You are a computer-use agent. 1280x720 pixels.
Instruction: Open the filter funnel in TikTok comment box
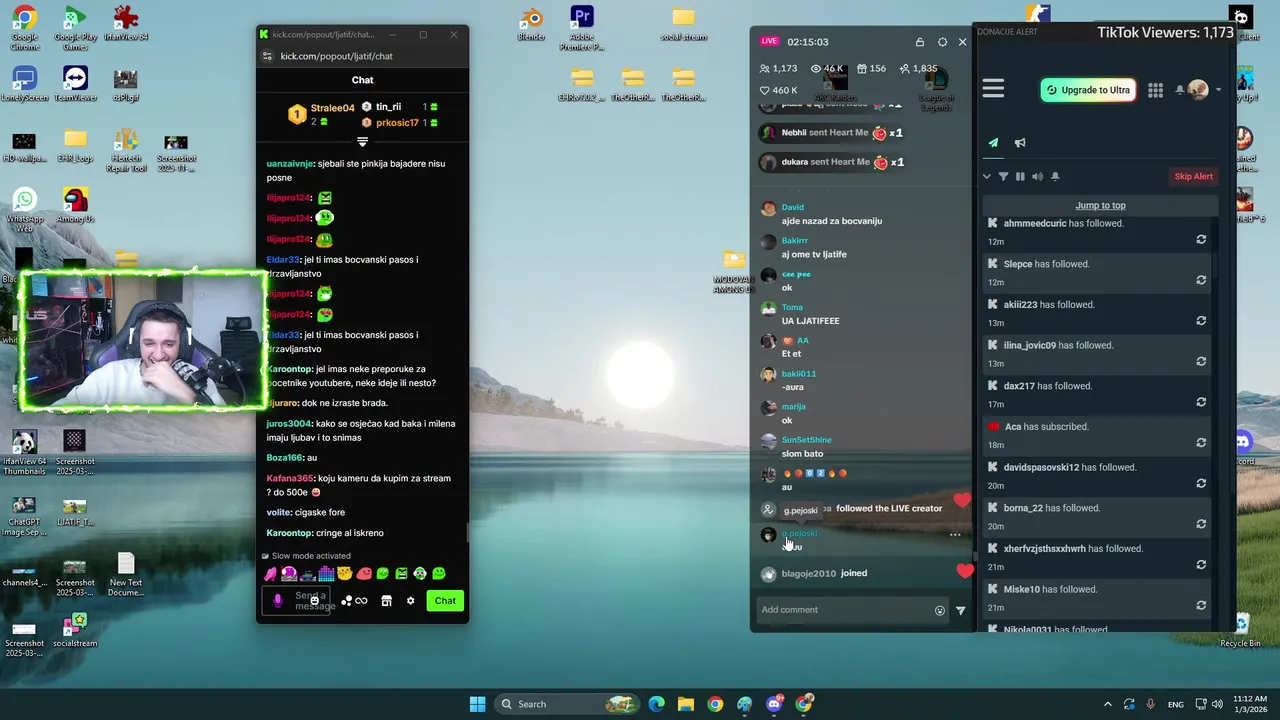coord(961,610)
